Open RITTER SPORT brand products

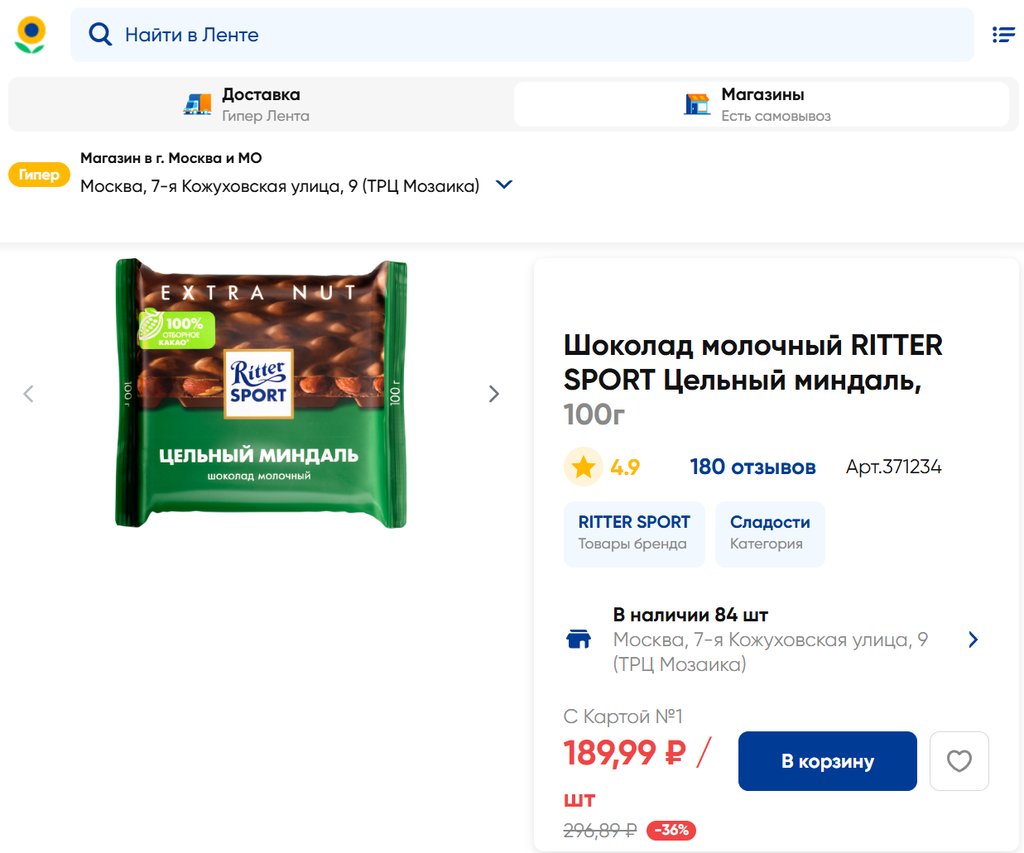point(634,533)
